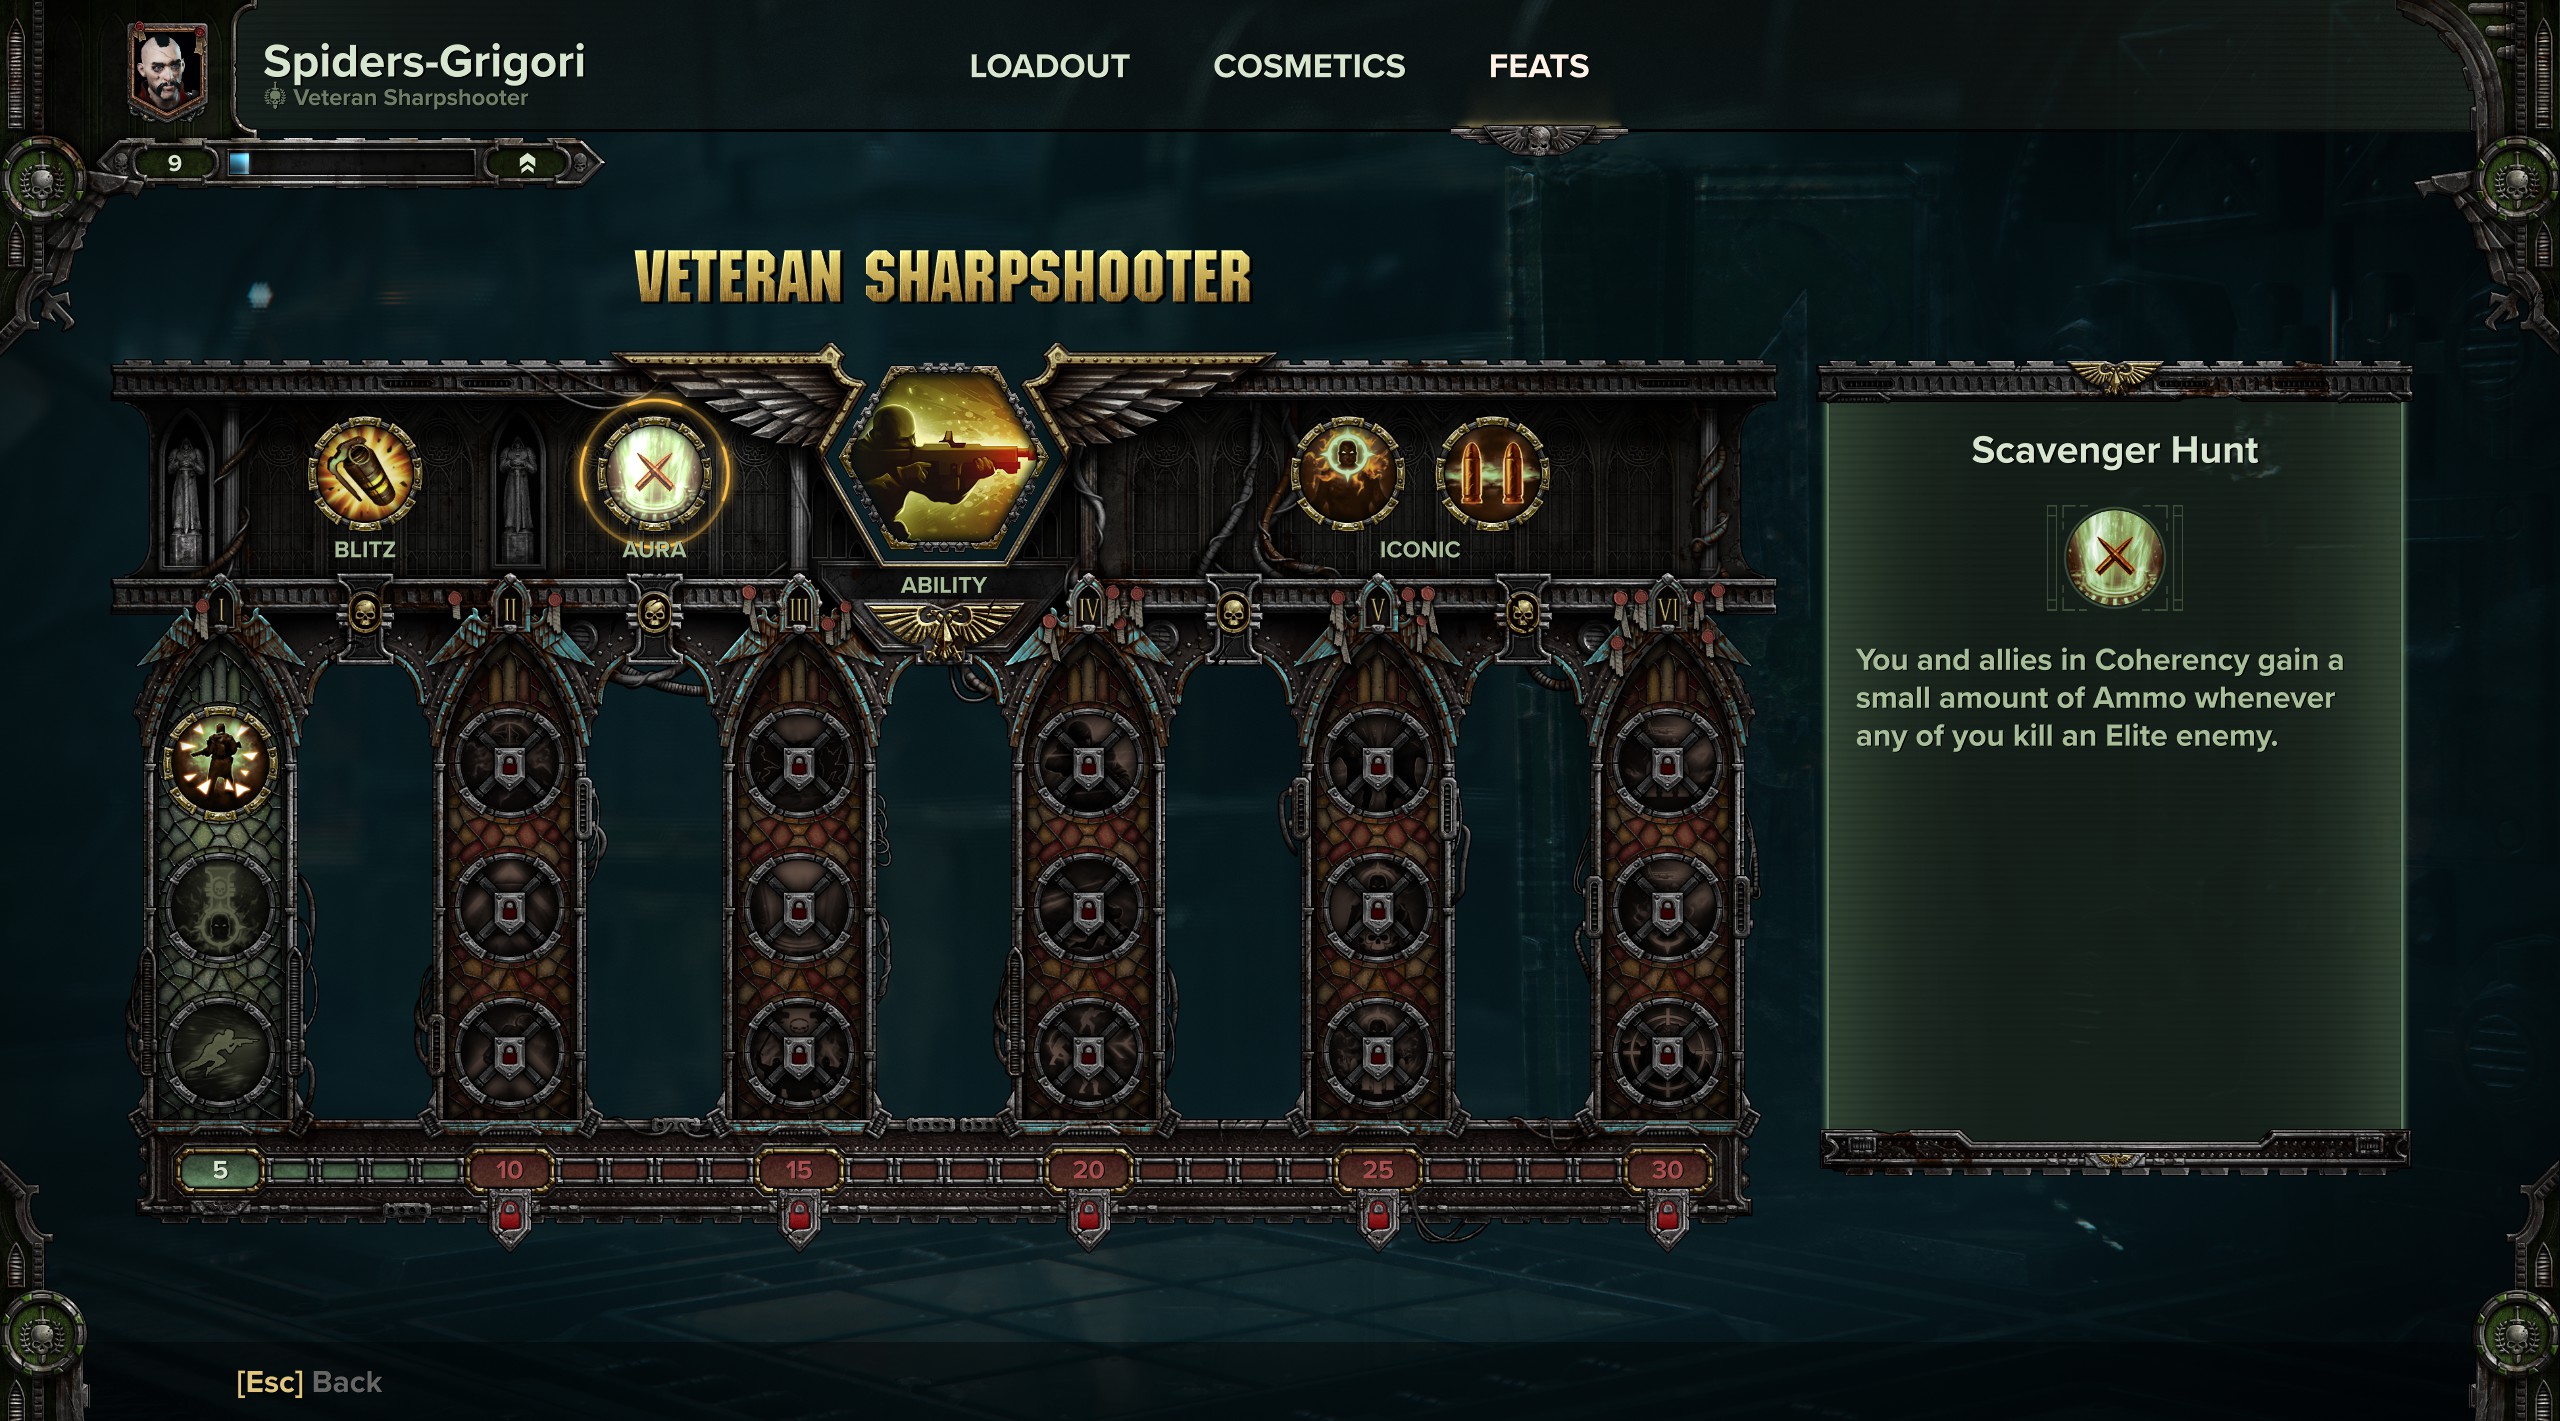
Task: Click the Iconic twin bullets icon
Action: [1492, 473]
